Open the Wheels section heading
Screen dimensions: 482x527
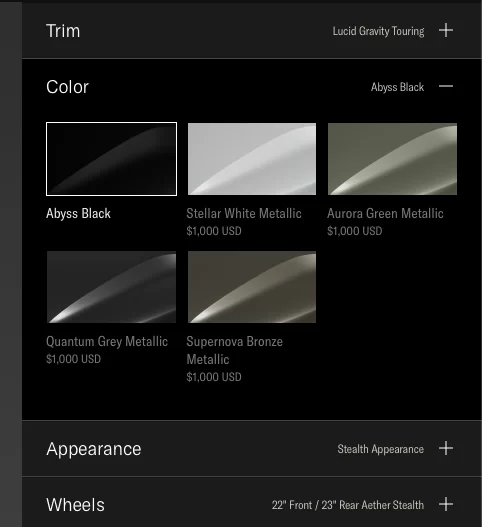pyautogui.click(x=75, y=505)
